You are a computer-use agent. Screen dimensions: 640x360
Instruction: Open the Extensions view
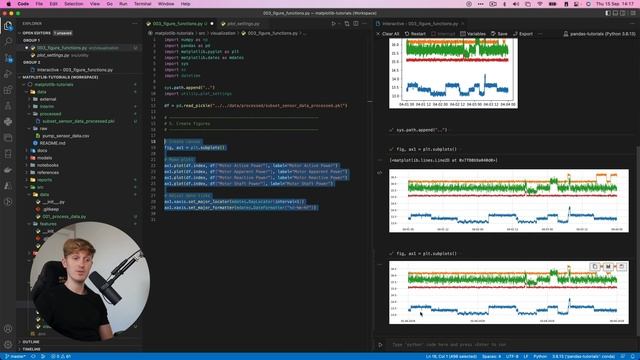pyautogui.click(x=8, y=90)
